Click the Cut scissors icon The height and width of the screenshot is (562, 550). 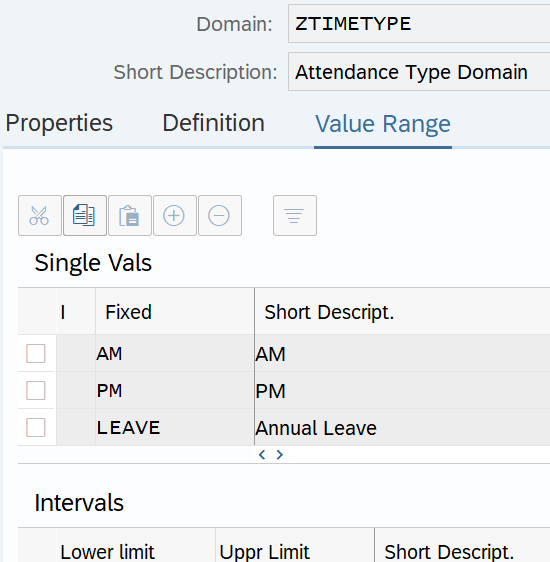[40, 215]
